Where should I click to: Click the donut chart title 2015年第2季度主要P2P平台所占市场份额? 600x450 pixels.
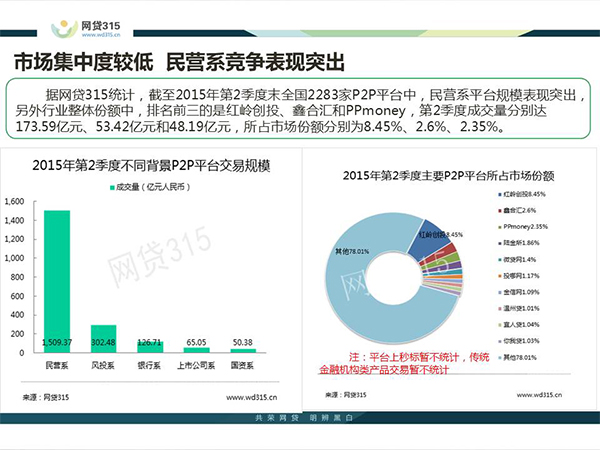(448, 176)
